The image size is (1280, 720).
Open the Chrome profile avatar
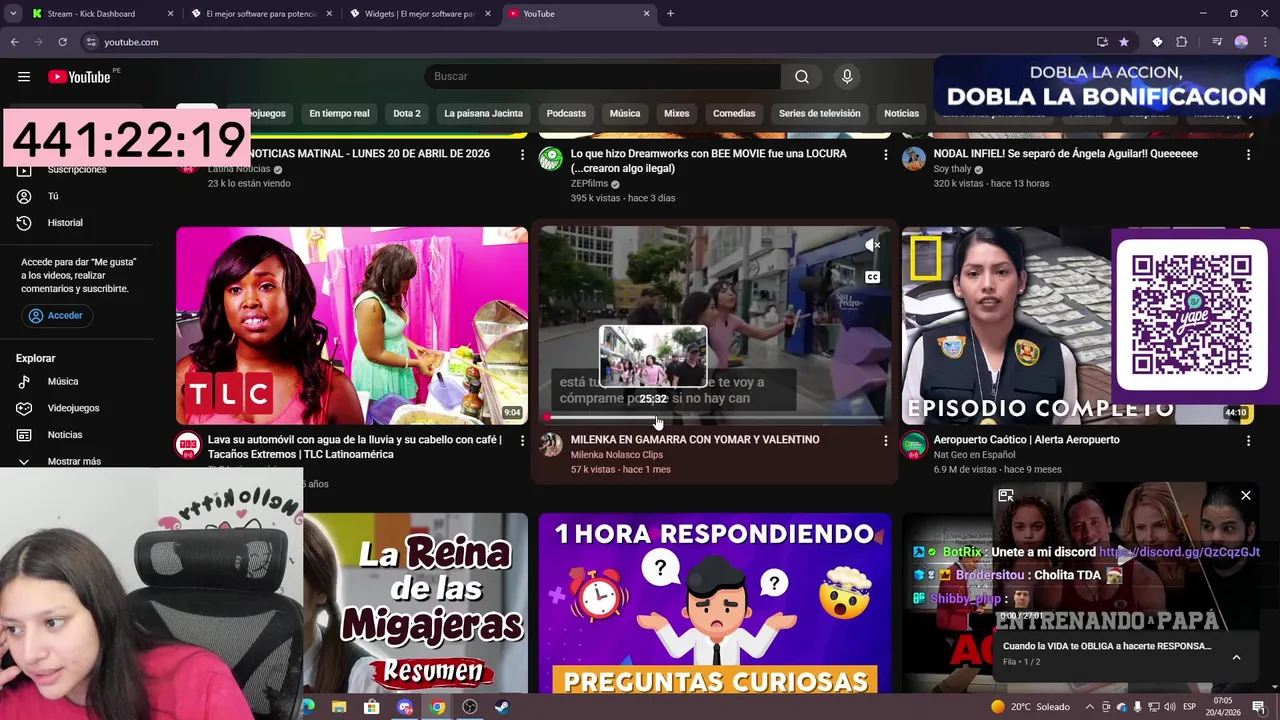point(1241,42)
